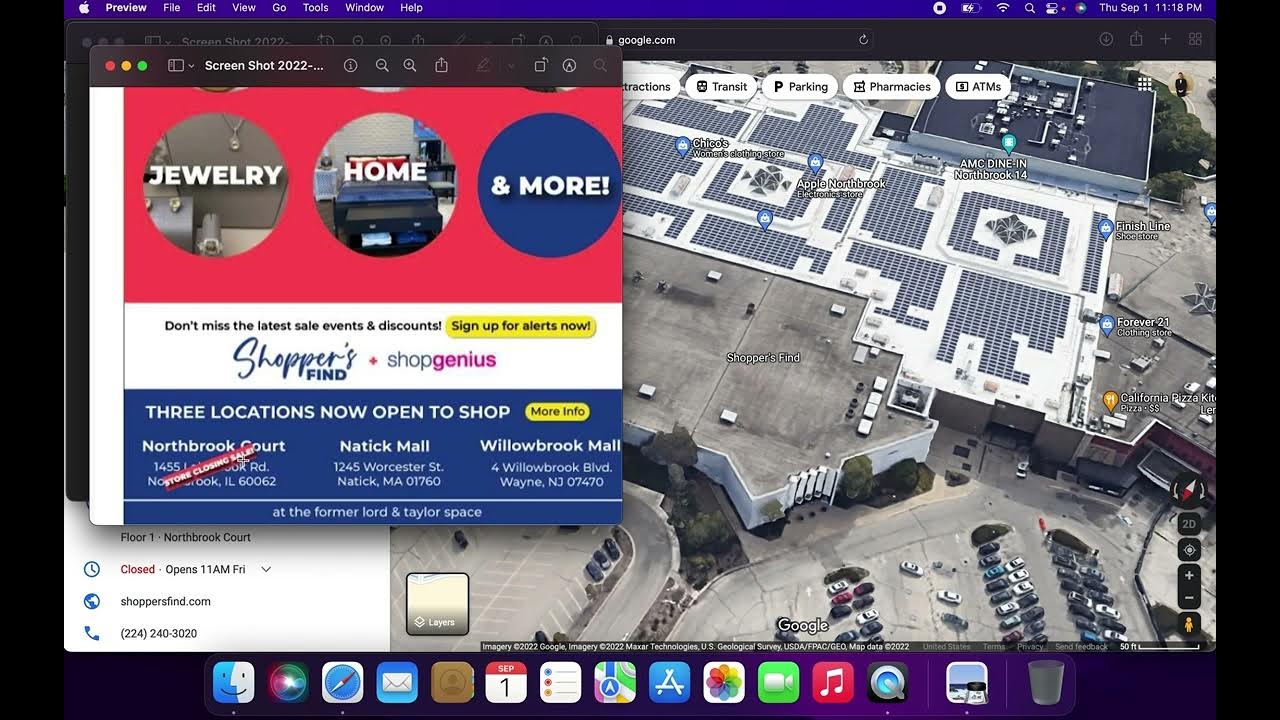Switch the map to 2D view
1280x720 pixels.
coord(1189,524)
